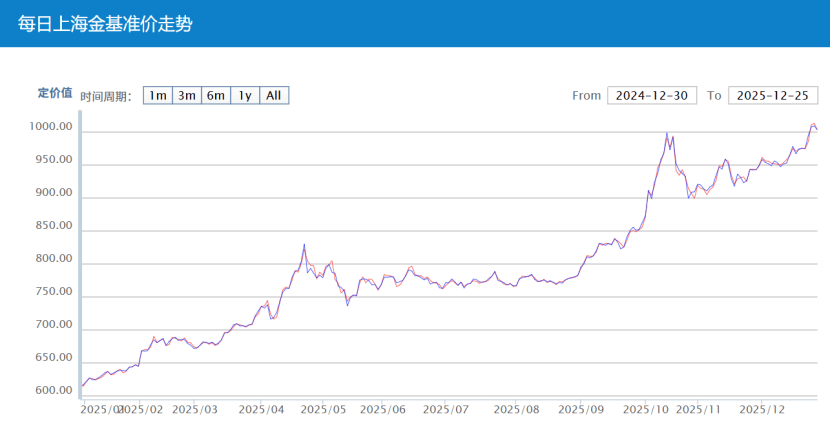Click the From date field 2024-12-30
831x421 pixels.
coord(651,95)
